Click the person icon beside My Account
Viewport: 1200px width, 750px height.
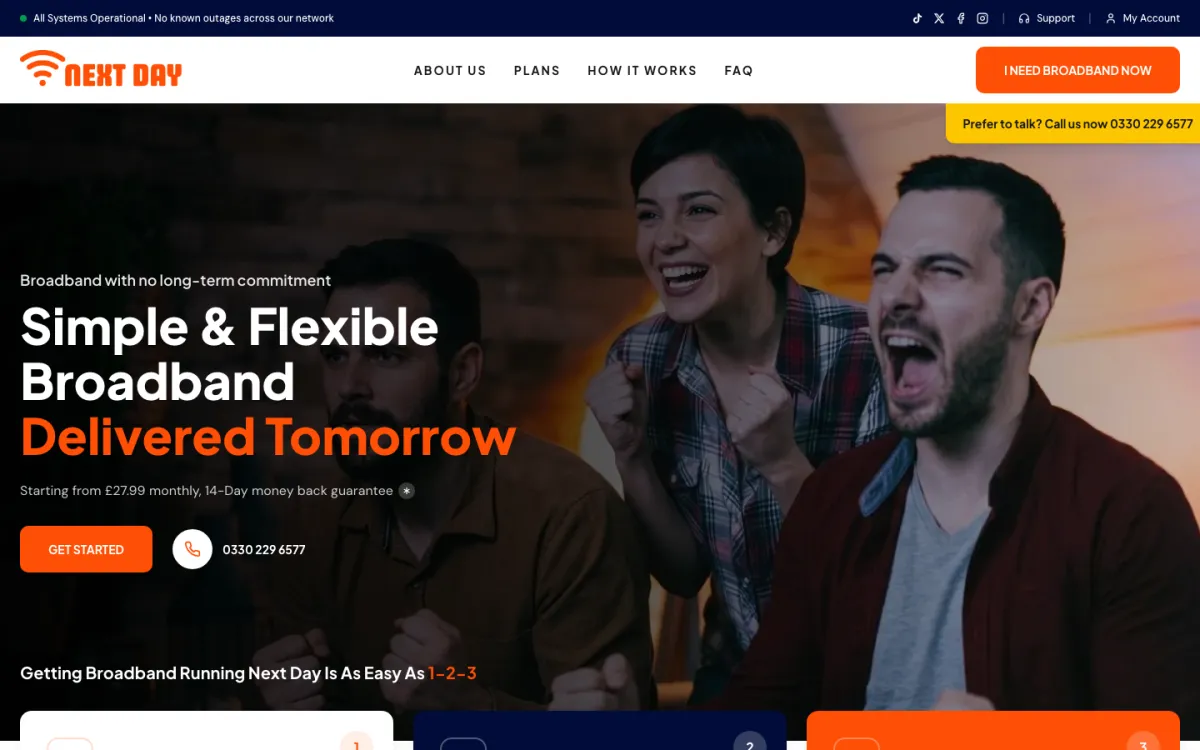coord(1110,18)
